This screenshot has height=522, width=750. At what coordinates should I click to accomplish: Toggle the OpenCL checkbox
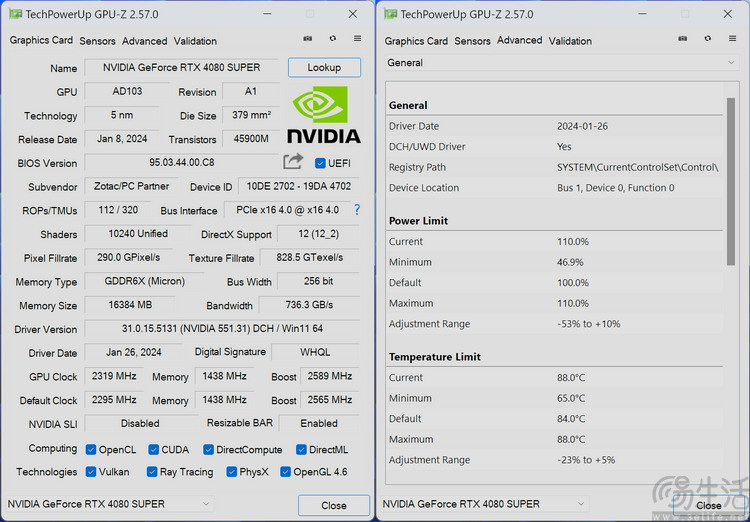[91, 450]
